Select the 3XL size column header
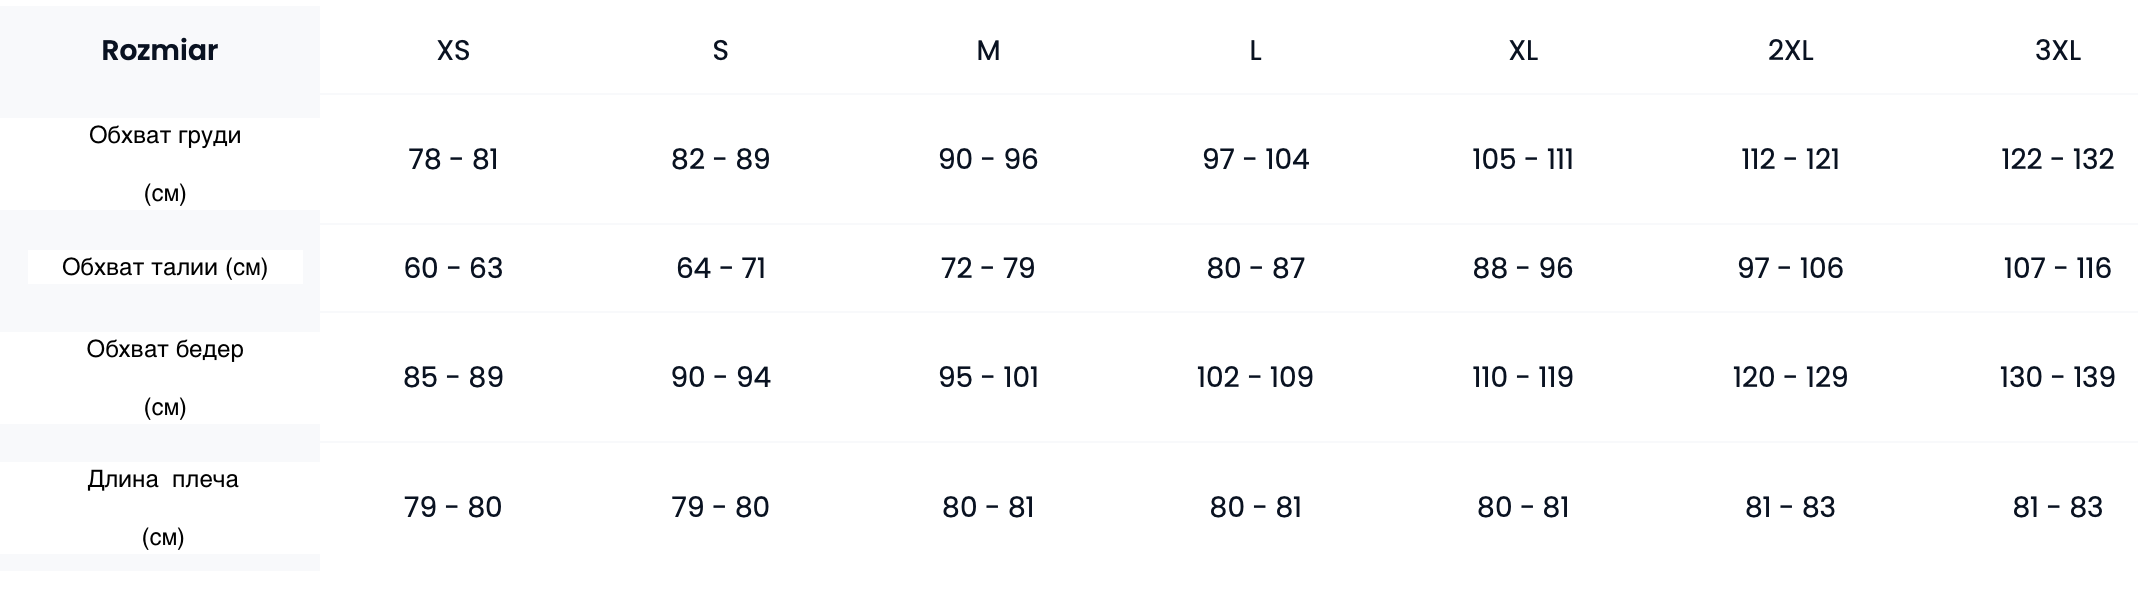 [x=2058, y=50]
